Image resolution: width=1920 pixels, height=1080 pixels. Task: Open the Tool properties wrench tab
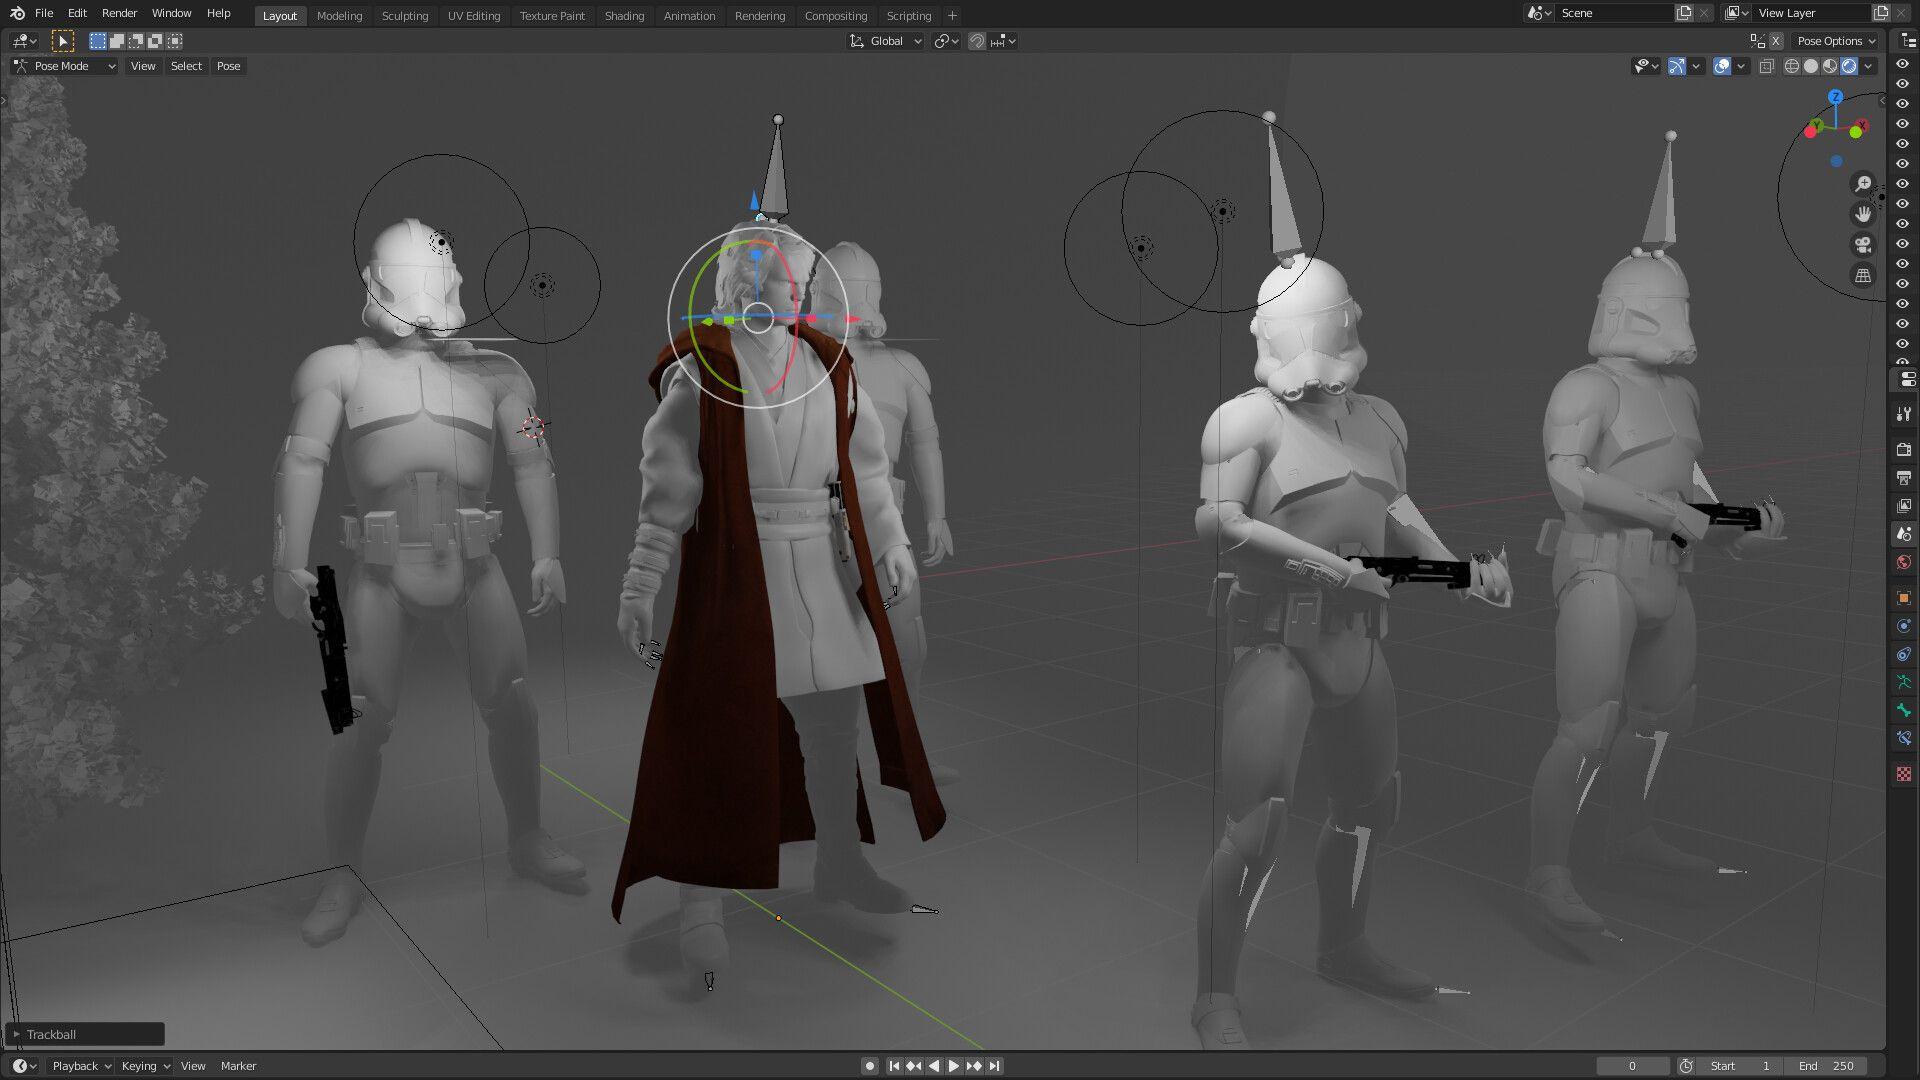[1903, 414]
